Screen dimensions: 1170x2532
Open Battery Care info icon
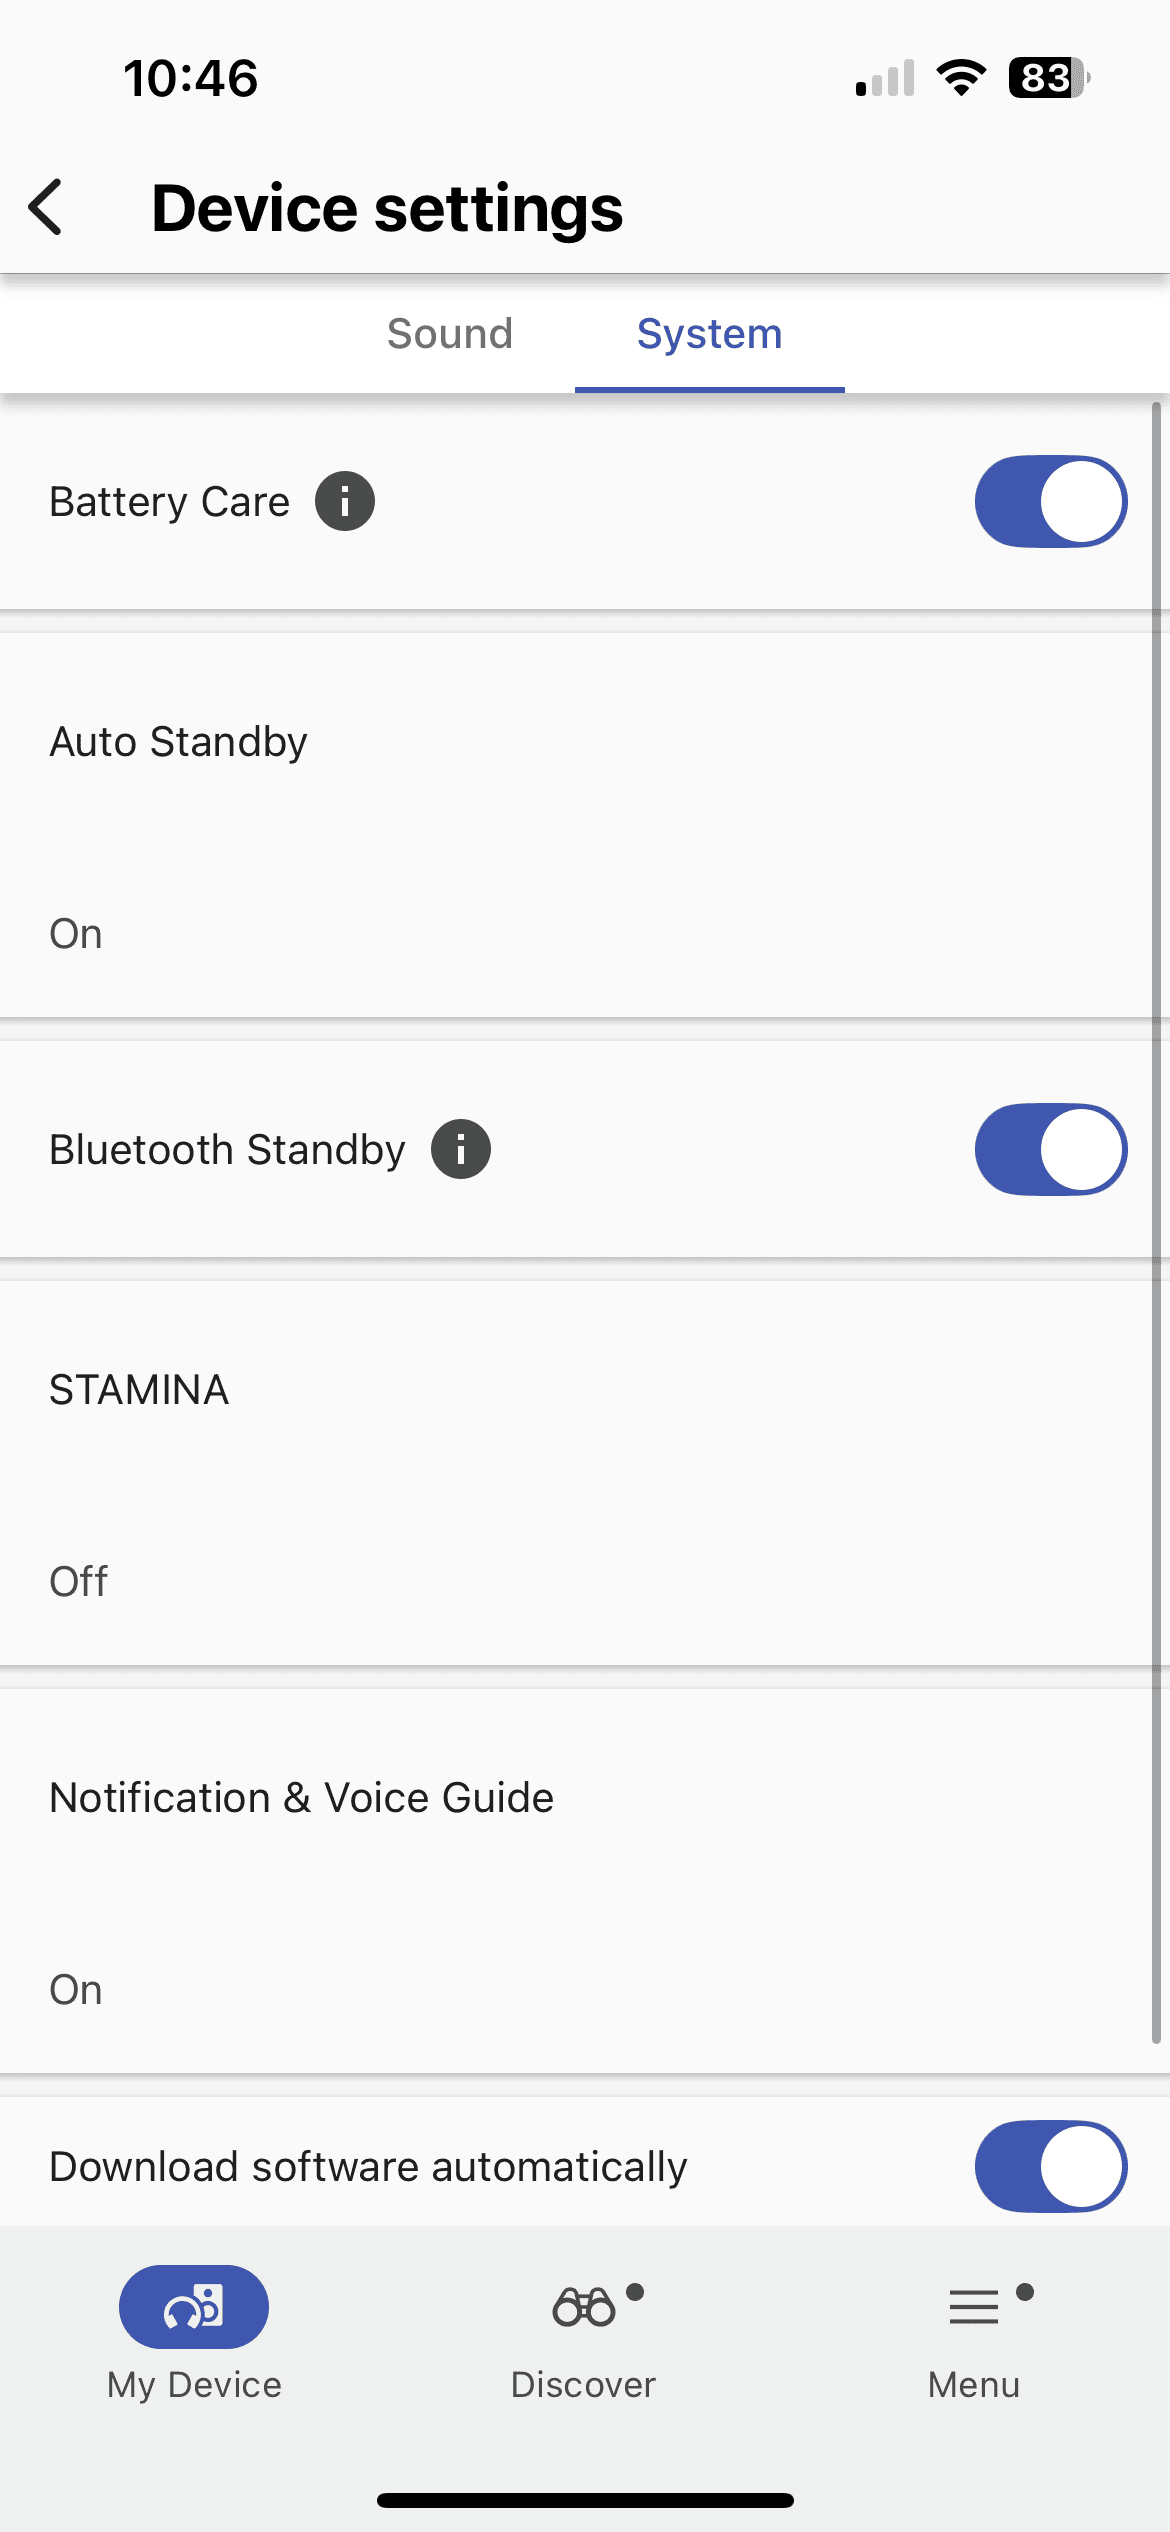(x=345, y=501)
